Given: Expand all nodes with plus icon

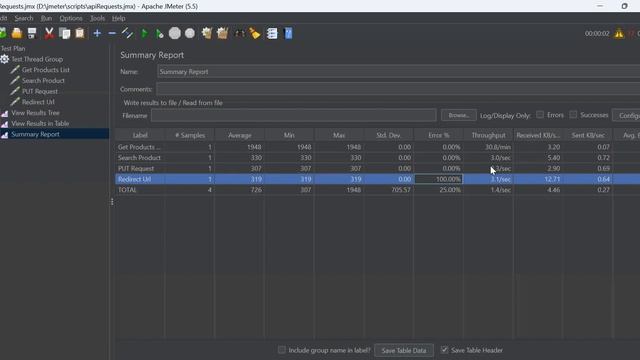Looking at the screenshot, I should [97, 33].
